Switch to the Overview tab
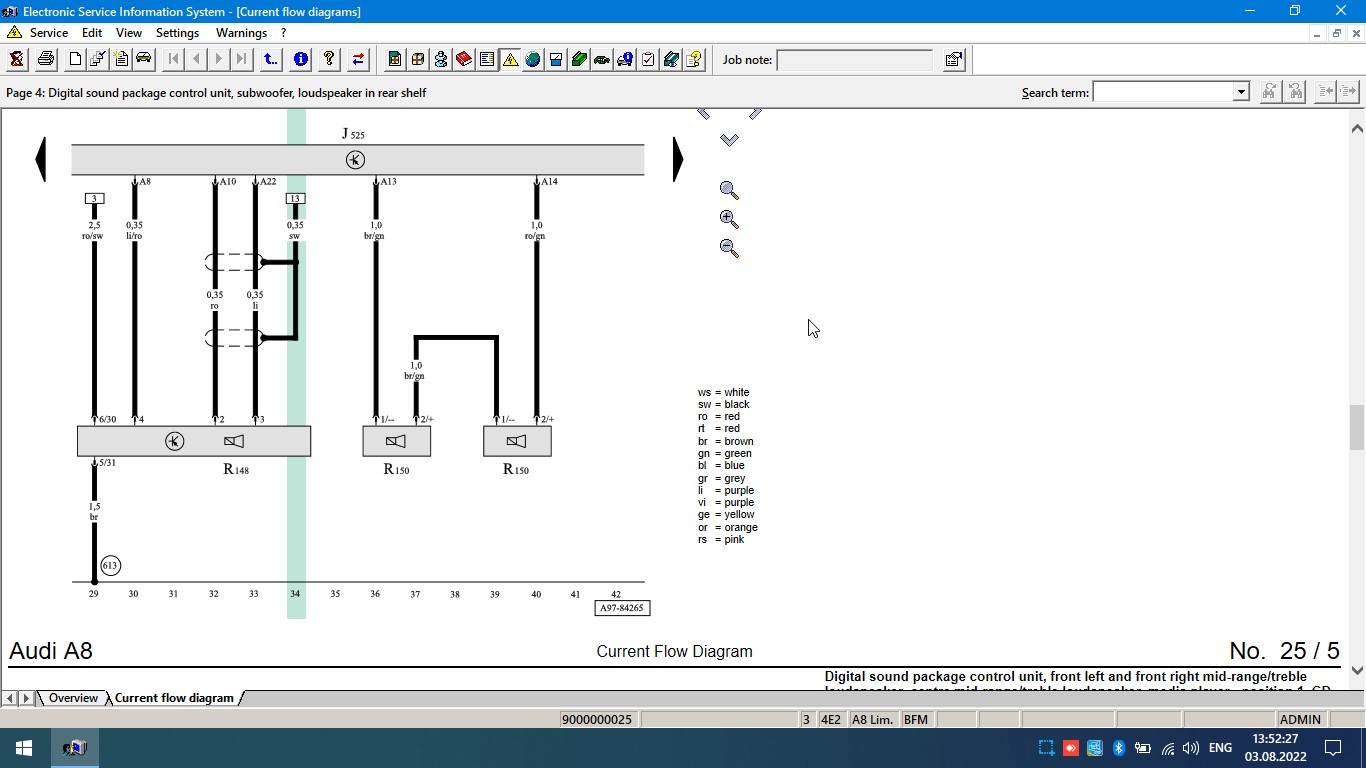The width and height of the screenshot is (1366, 768). point(73,698)
